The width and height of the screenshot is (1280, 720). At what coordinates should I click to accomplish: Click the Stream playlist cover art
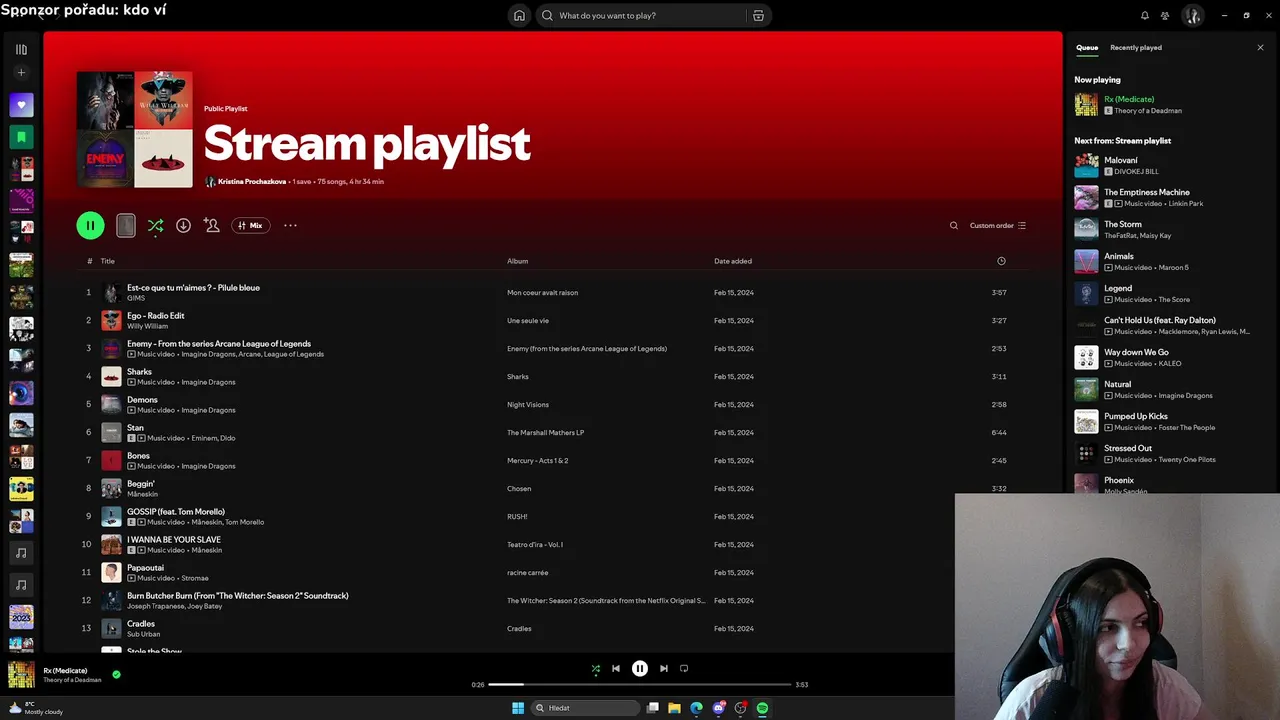[135, 129]
